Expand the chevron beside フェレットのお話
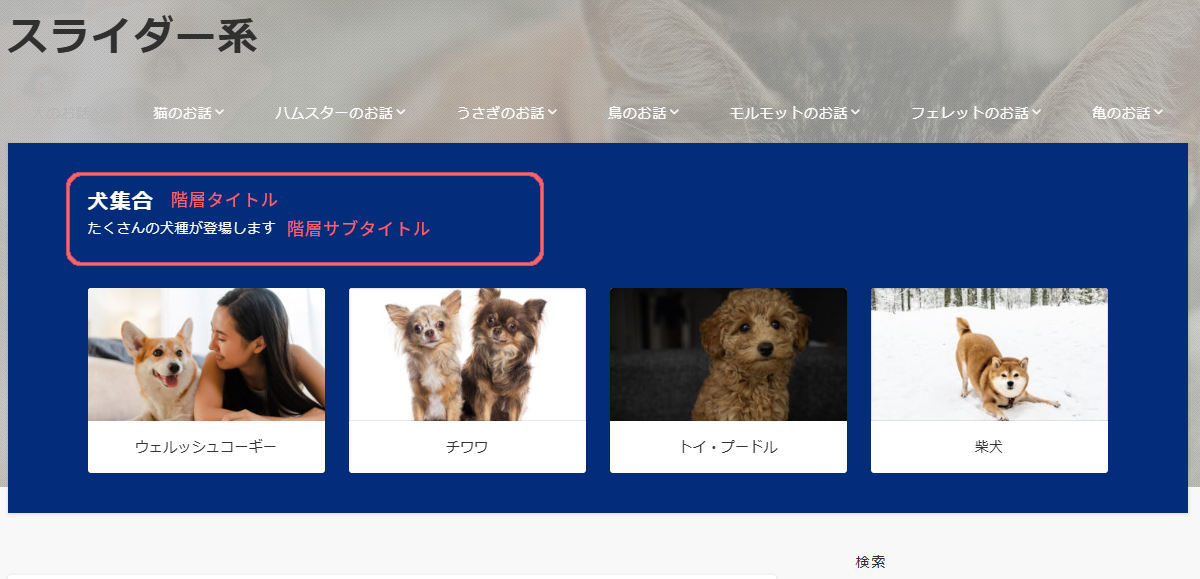 click(x=1037, y=112)
